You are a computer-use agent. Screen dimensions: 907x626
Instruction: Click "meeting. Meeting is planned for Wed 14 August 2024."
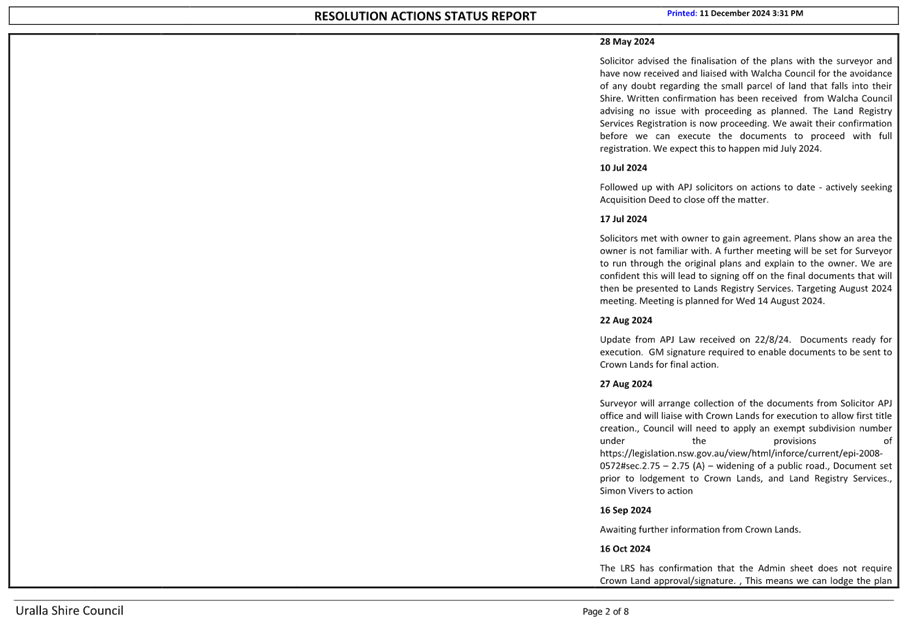713,301
